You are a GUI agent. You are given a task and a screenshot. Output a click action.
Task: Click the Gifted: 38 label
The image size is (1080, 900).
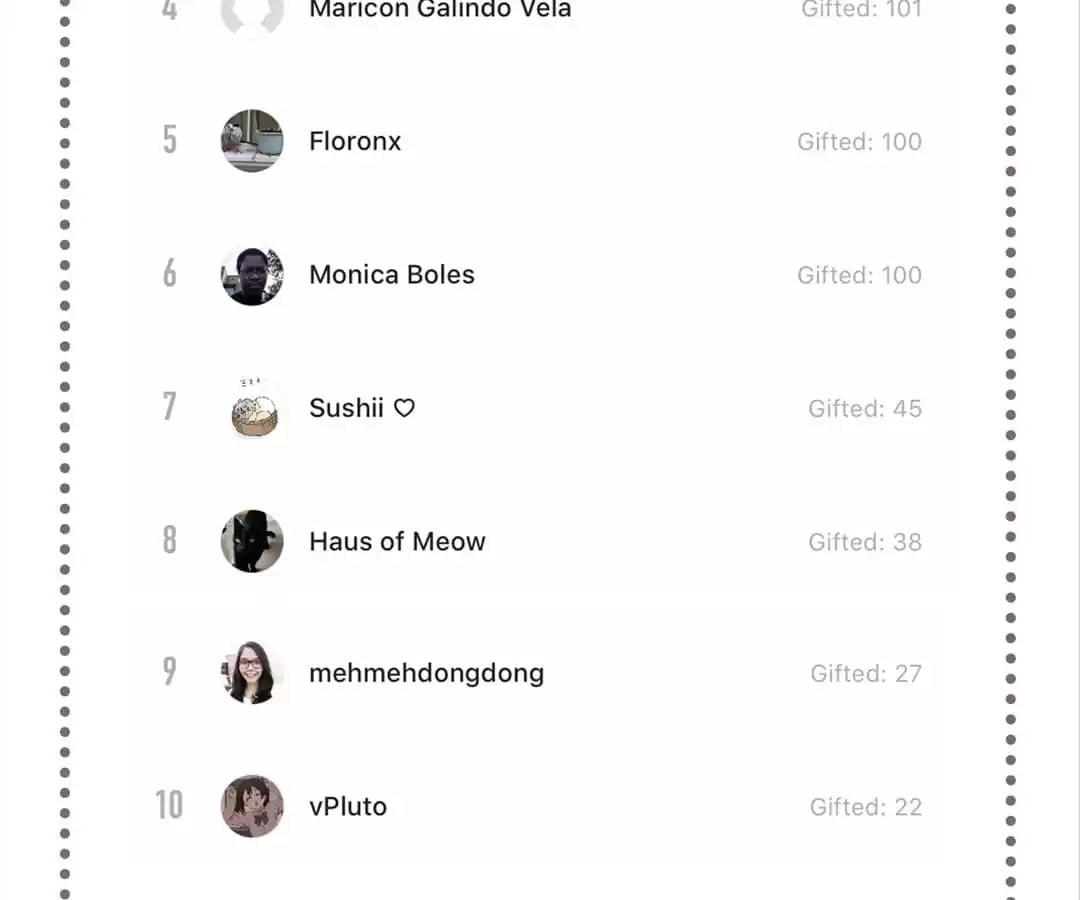865,542
